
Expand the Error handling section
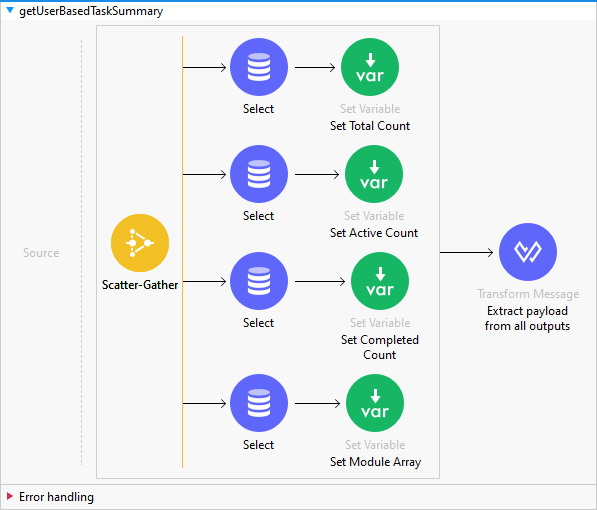(x=10, y=496)
